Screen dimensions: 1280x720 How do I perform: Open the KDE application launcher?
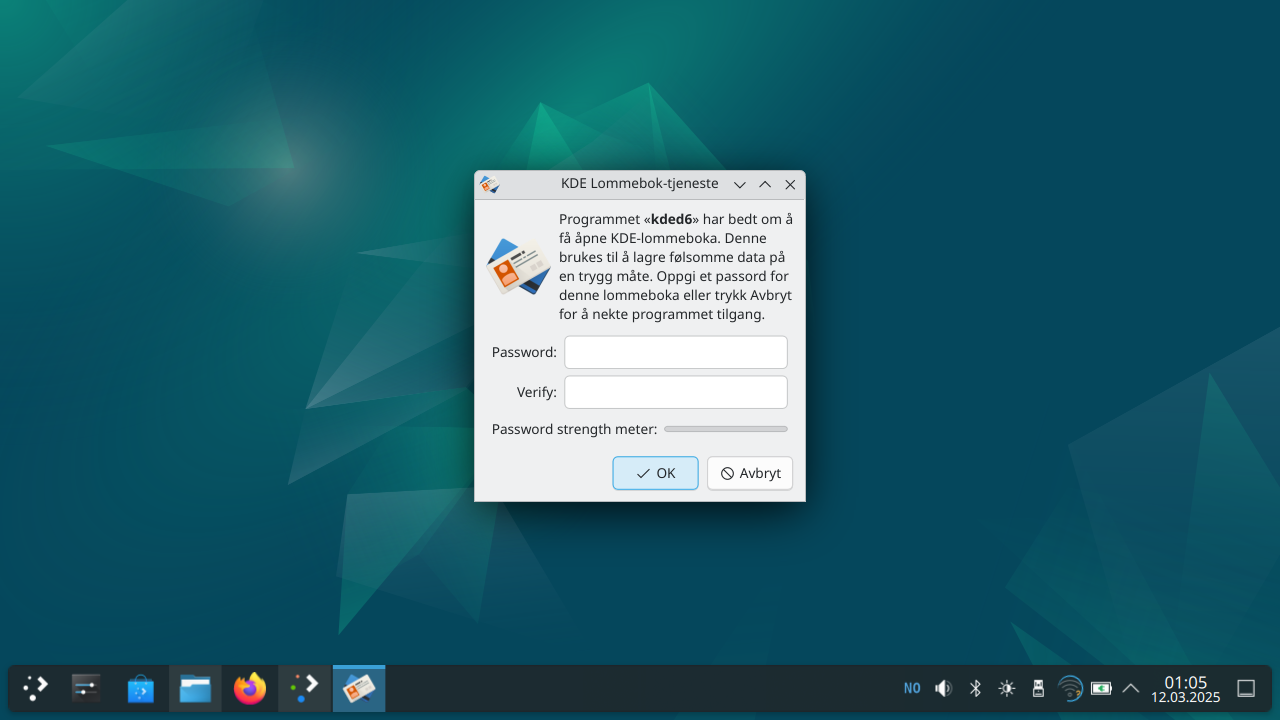tap(36, 688)
